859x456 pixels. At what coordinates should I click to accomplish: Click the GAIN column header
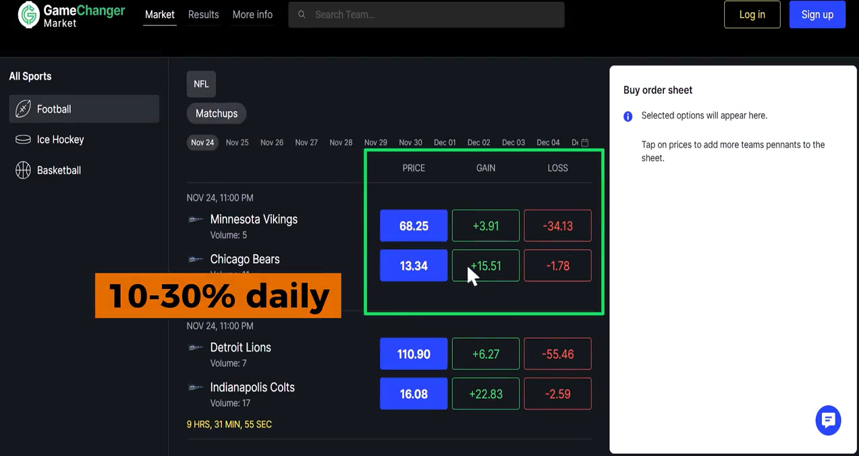tap(486, 168)
